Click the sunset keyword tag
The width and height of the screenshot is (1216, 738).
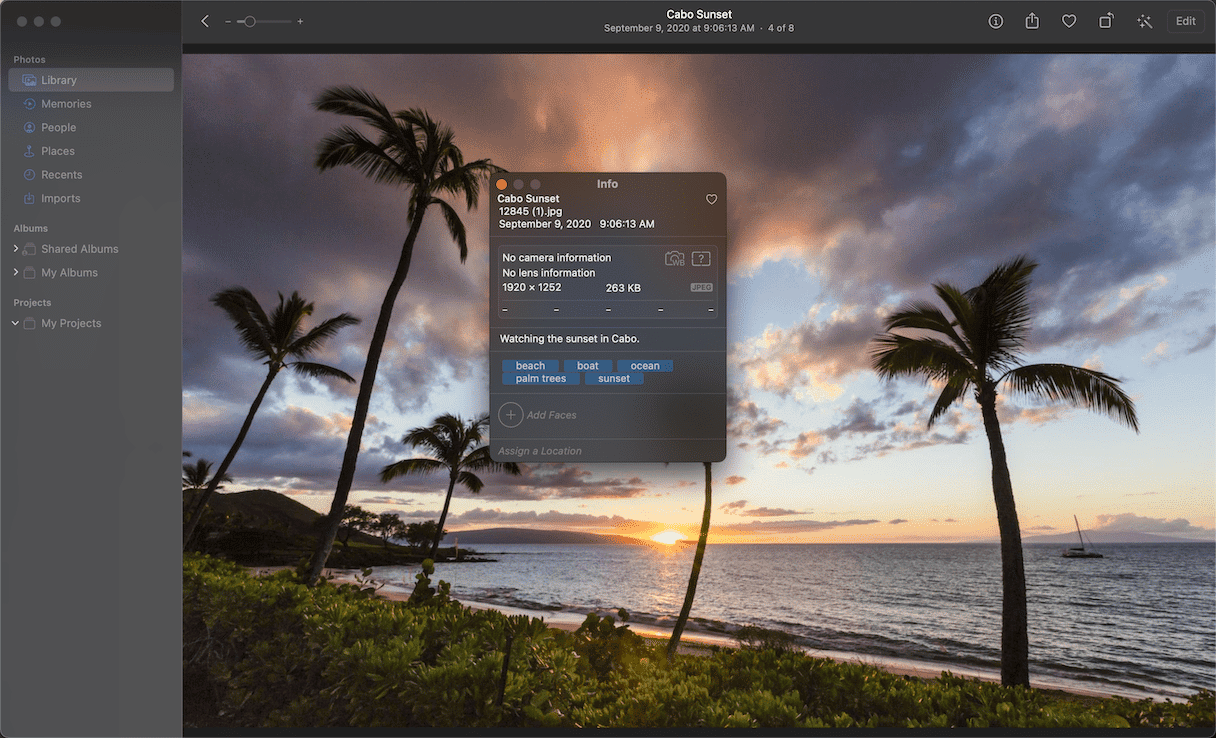click(x=614, y=379)
